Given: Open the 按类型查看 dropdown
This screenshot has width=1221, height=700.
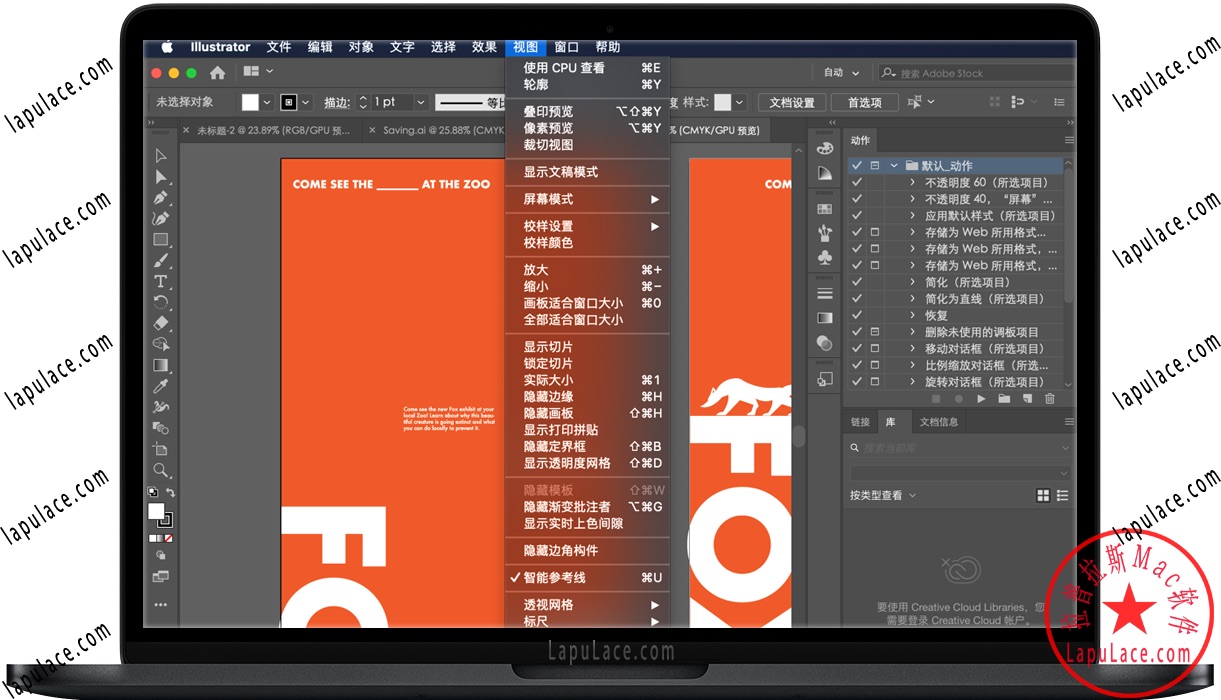Looking at the screenshot, I should tap(883, 495).
